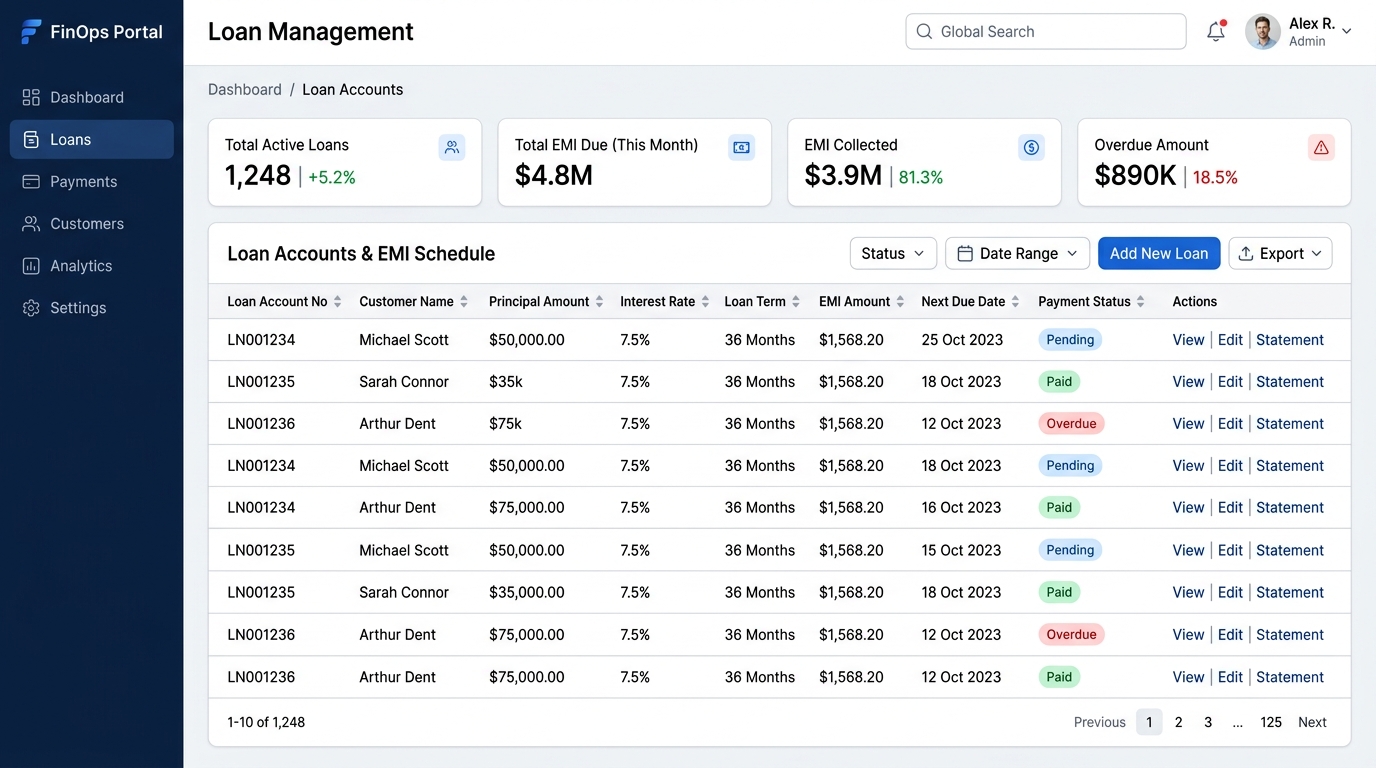The width and height of the screenshot is (1376, 768).
Task: Sort by EMI Amount column arrows
Action: 900,302
